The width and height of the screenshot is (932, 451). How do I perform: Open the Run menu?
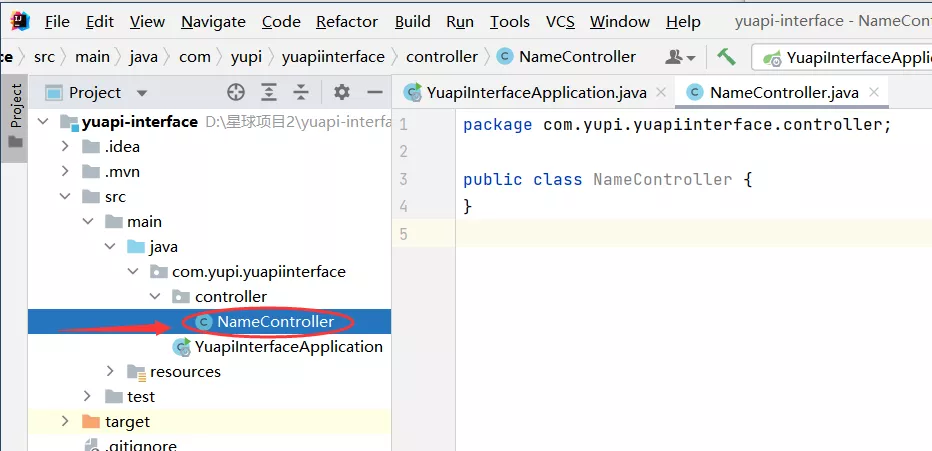pyautogui.click(x=460, y=22)
